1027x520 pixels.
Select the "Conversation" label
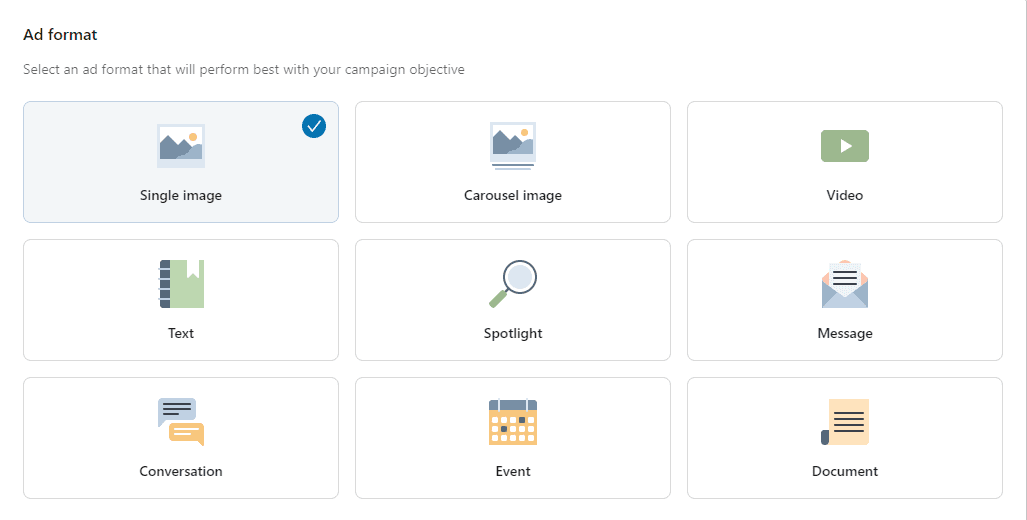tap(181, 472)
